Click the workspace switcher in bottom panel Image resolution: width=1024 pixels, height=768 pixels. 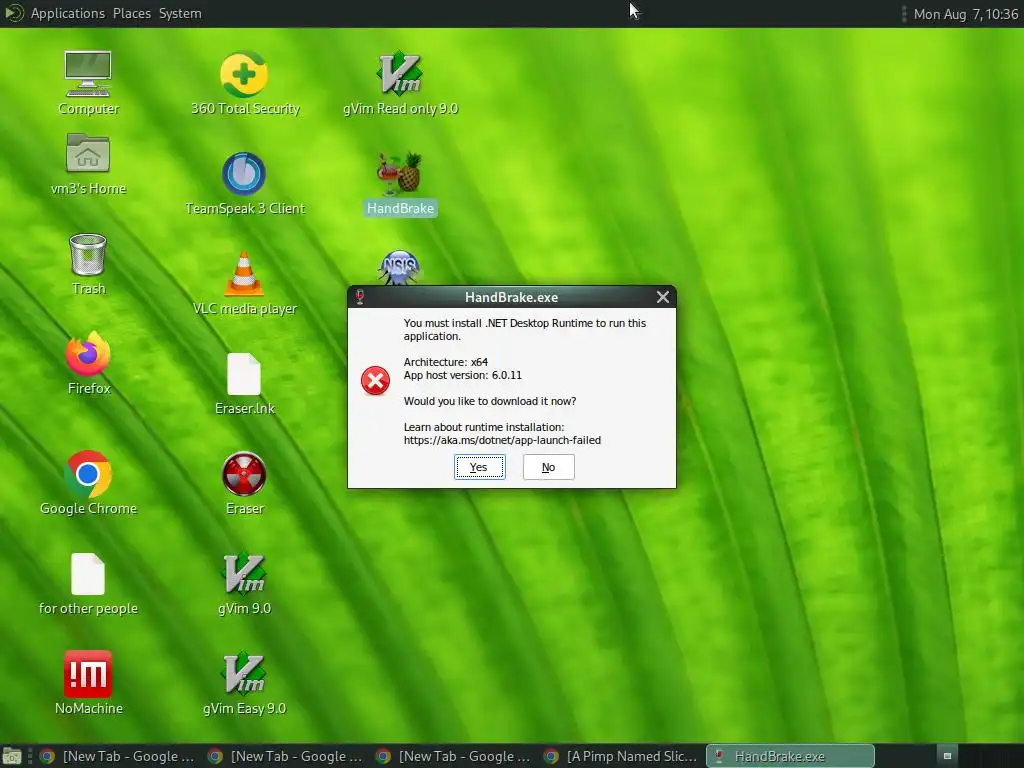click(x=947, y=756)
